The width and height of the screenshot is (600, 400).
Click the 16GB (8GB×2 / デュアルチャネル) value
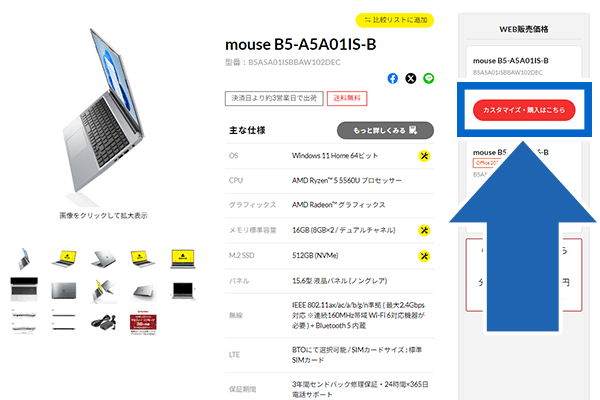click(x=344, y=230)
